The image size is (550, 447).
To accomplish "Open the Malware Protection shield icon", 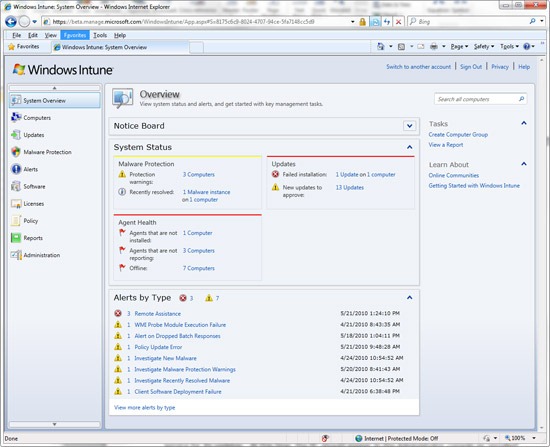I will pyautogui.click(x=16, y=152).
